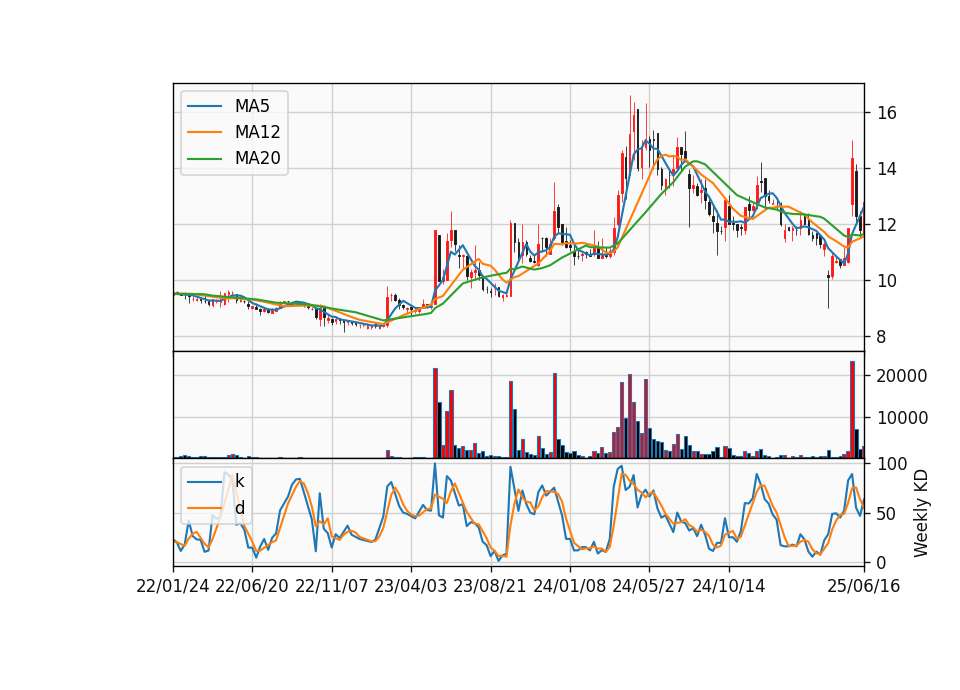Click the 22/06/20 date label
Viewport: 960px width, 690px height.
[x=252, y=587]
